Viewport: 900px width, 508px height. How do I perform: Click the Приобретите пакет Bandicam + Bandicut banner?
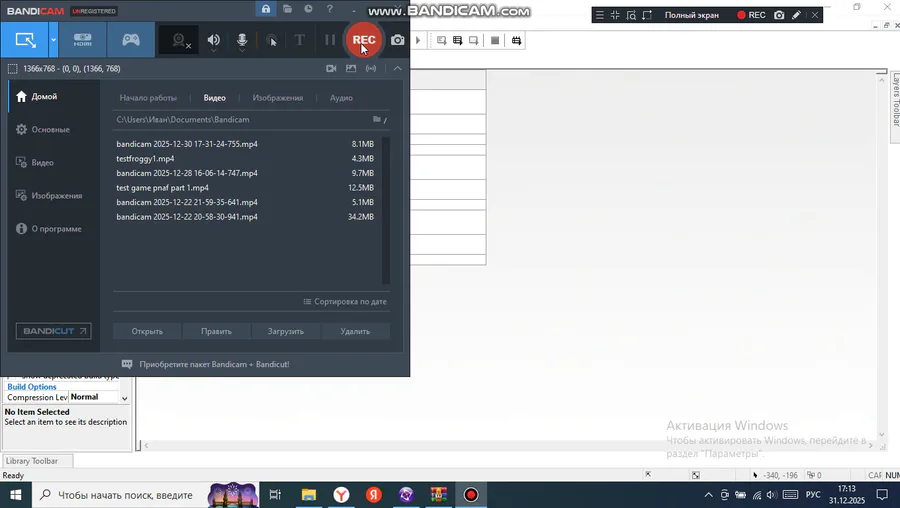click(x=205, y=364)
